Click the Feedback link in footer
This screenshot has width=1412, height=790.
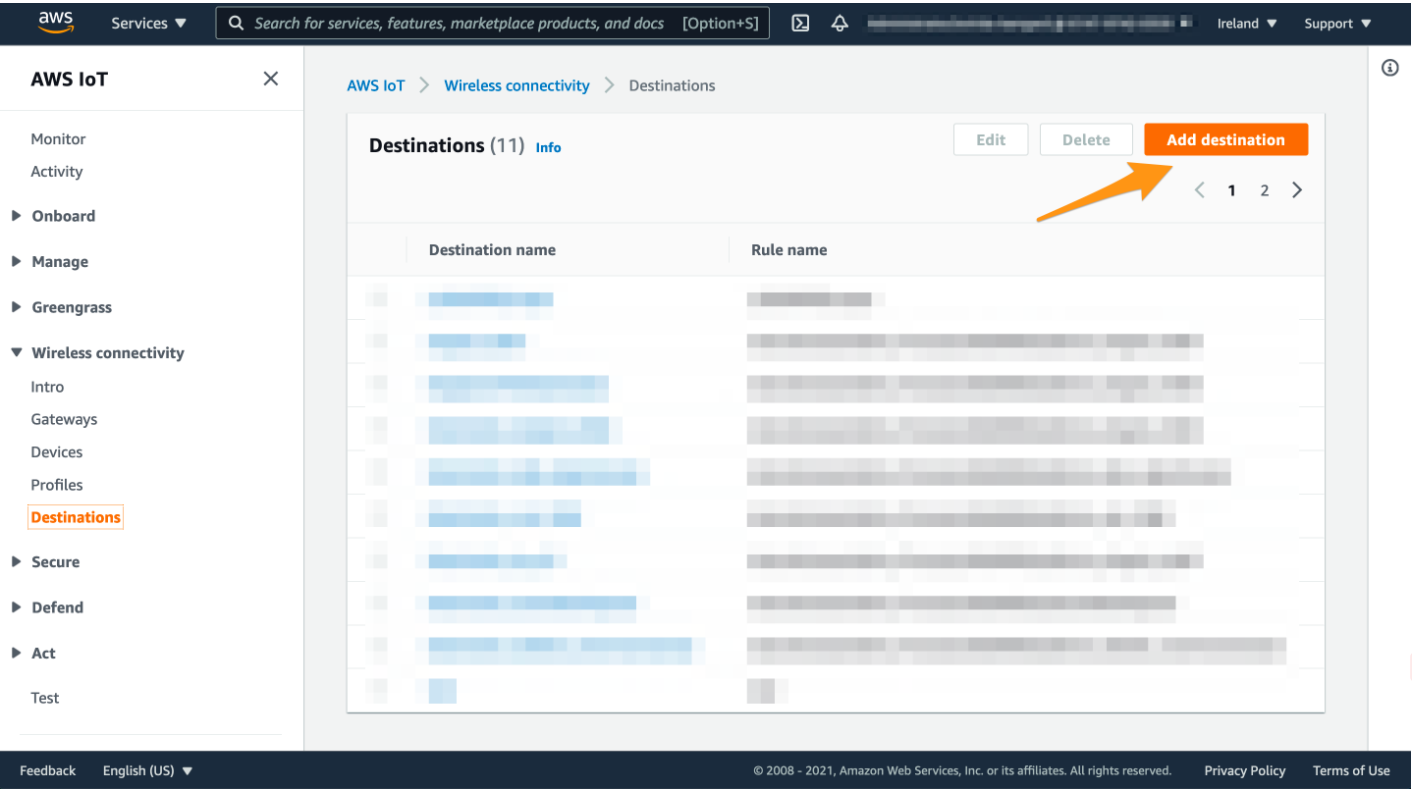[48, 770]
